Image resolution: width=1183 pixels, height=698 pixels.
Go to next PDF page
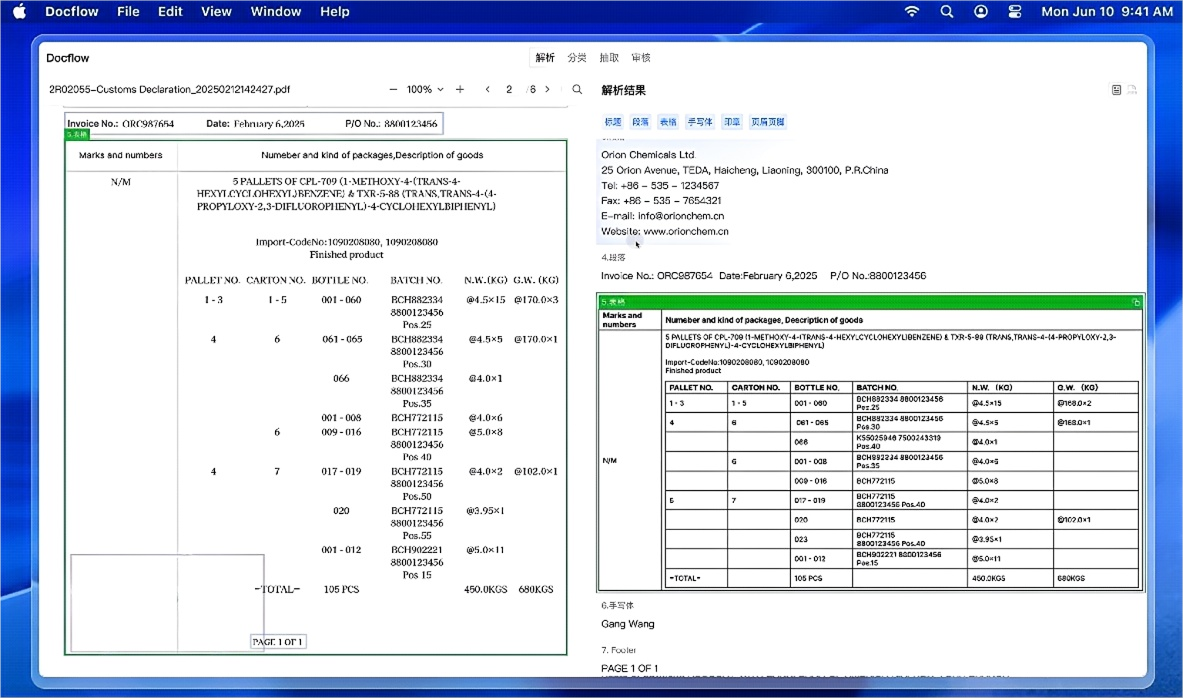click(547, 90)
